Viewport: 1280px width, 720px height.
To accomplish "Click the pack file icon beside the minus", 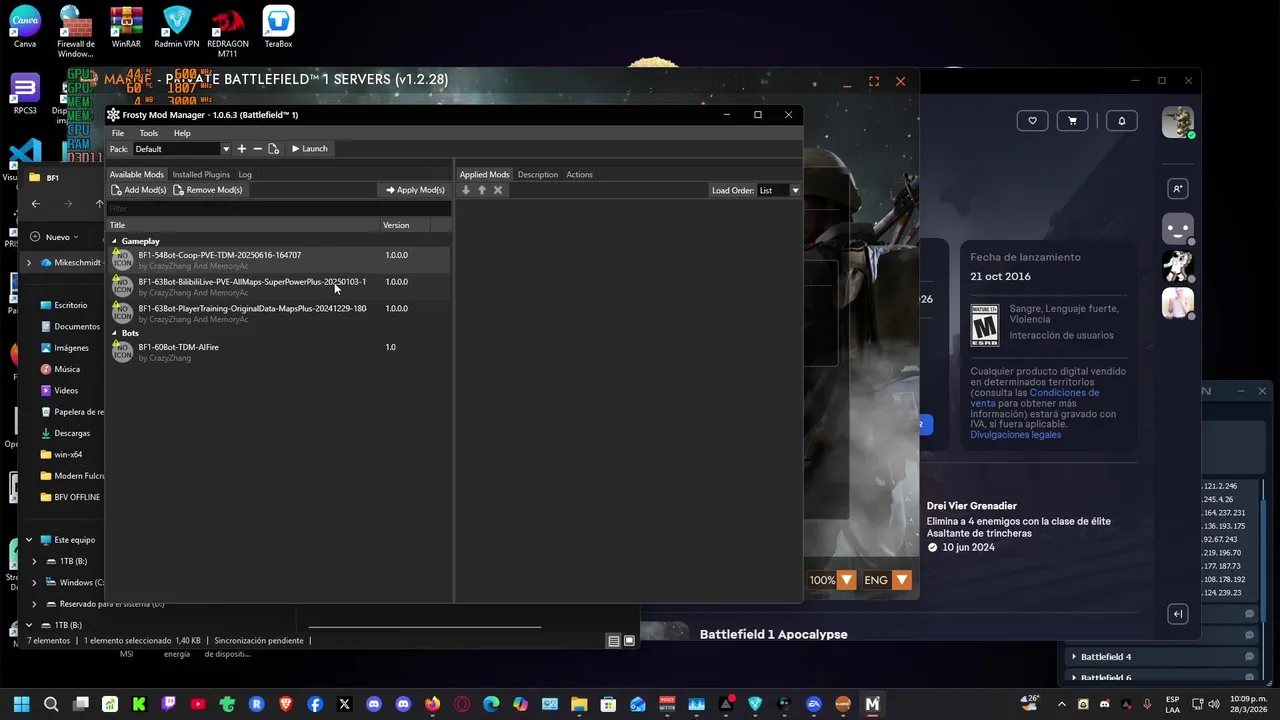I will pos(273,149).
